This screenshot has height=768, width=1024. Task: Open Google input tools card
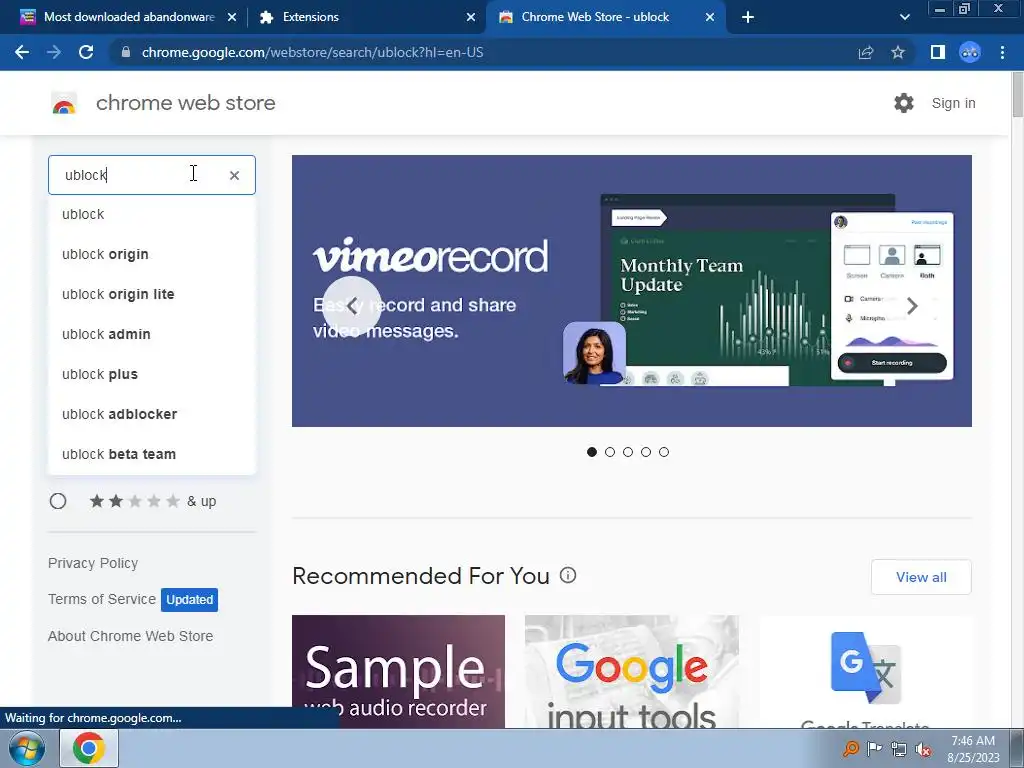(632, 671)
